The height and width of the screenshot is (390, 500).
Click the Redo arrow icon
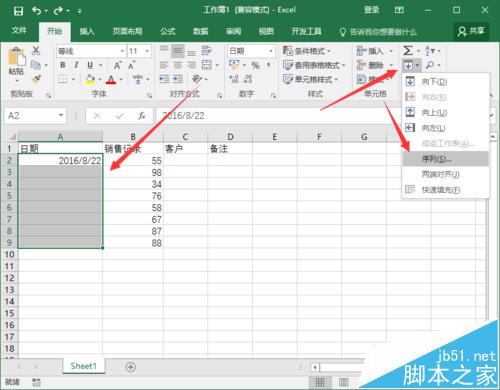pos(58,11)
